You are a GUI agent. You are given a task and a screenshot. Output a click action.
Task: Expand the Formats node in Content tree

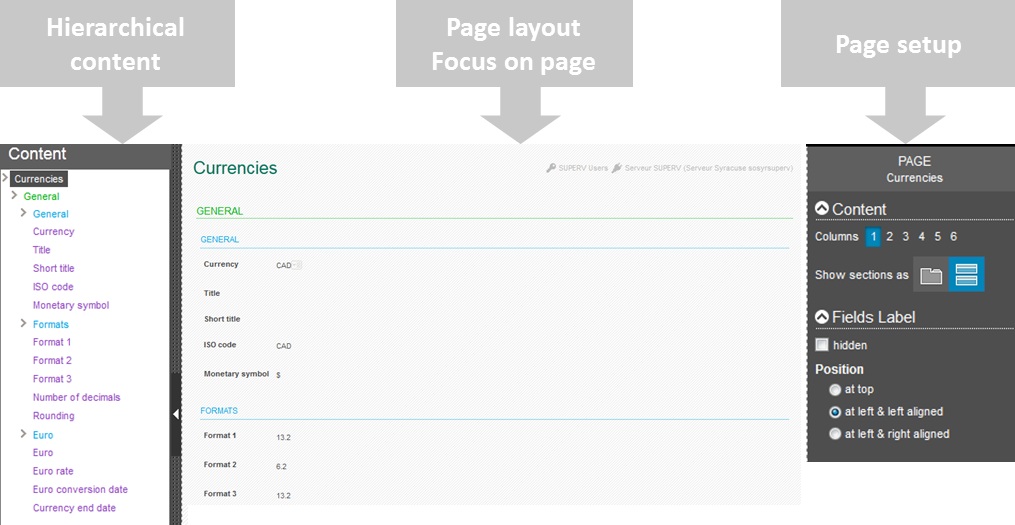point(23,324)
